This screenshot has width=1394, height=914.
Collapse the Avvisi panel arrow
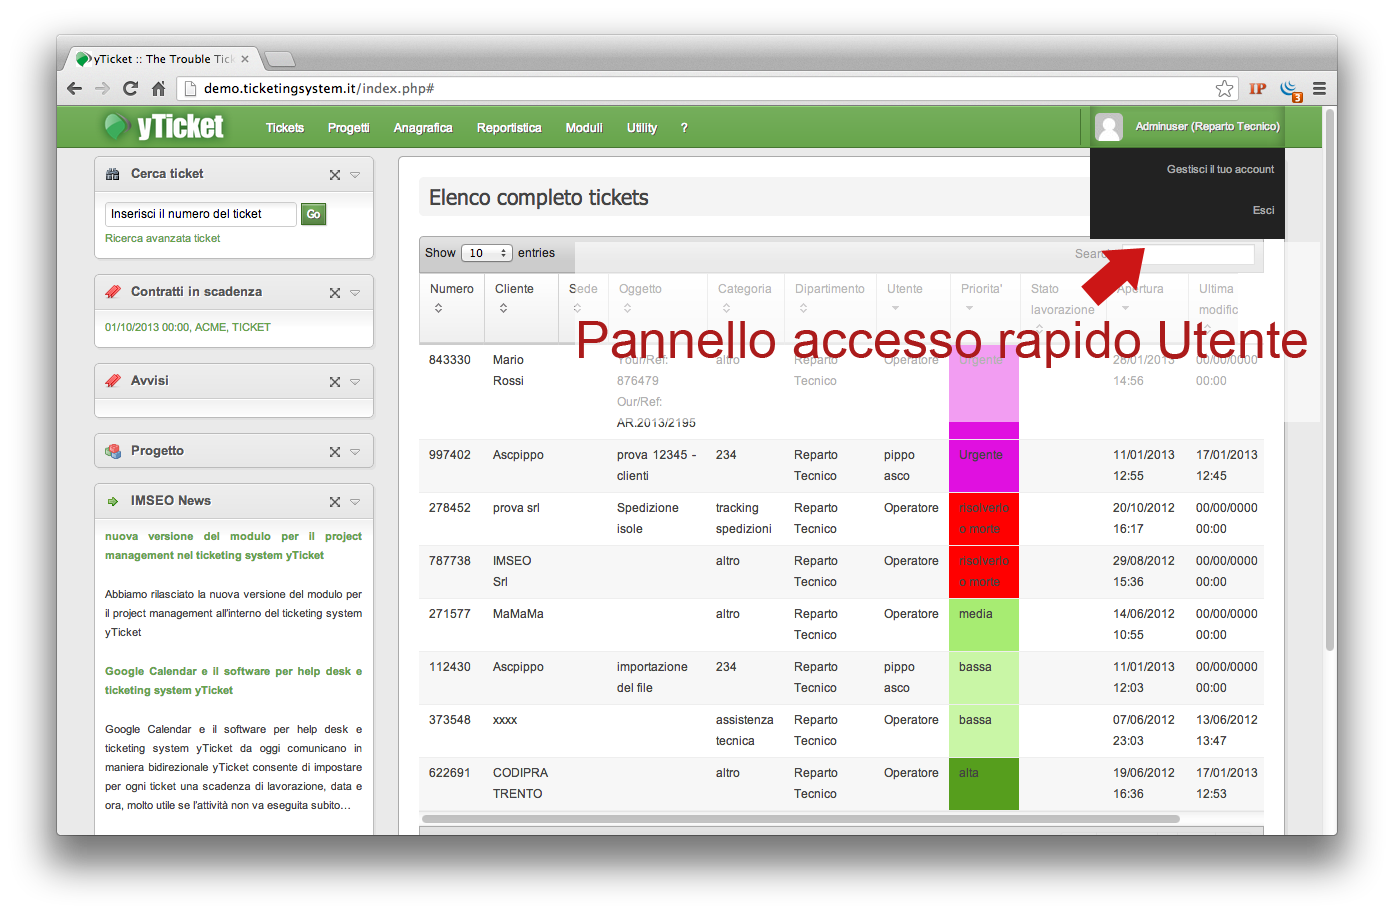click(355, 382)
